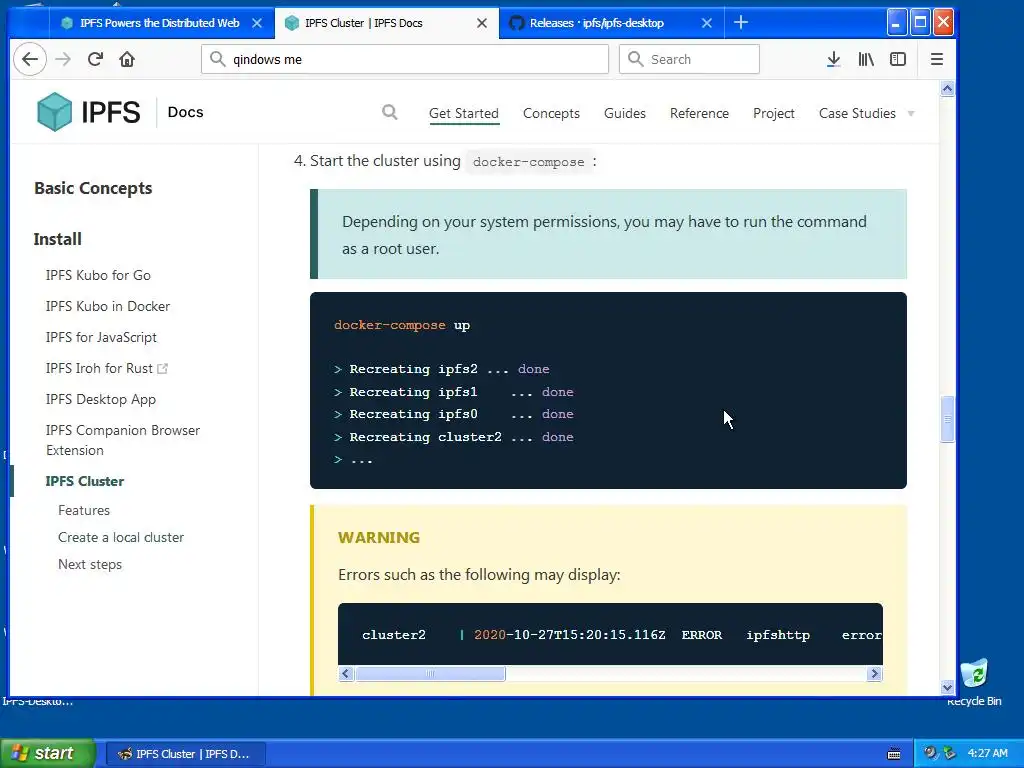The height and width of the screenshot is (768, 1024).
Task: Click the WARNING heading text
Action: point(379,537)
